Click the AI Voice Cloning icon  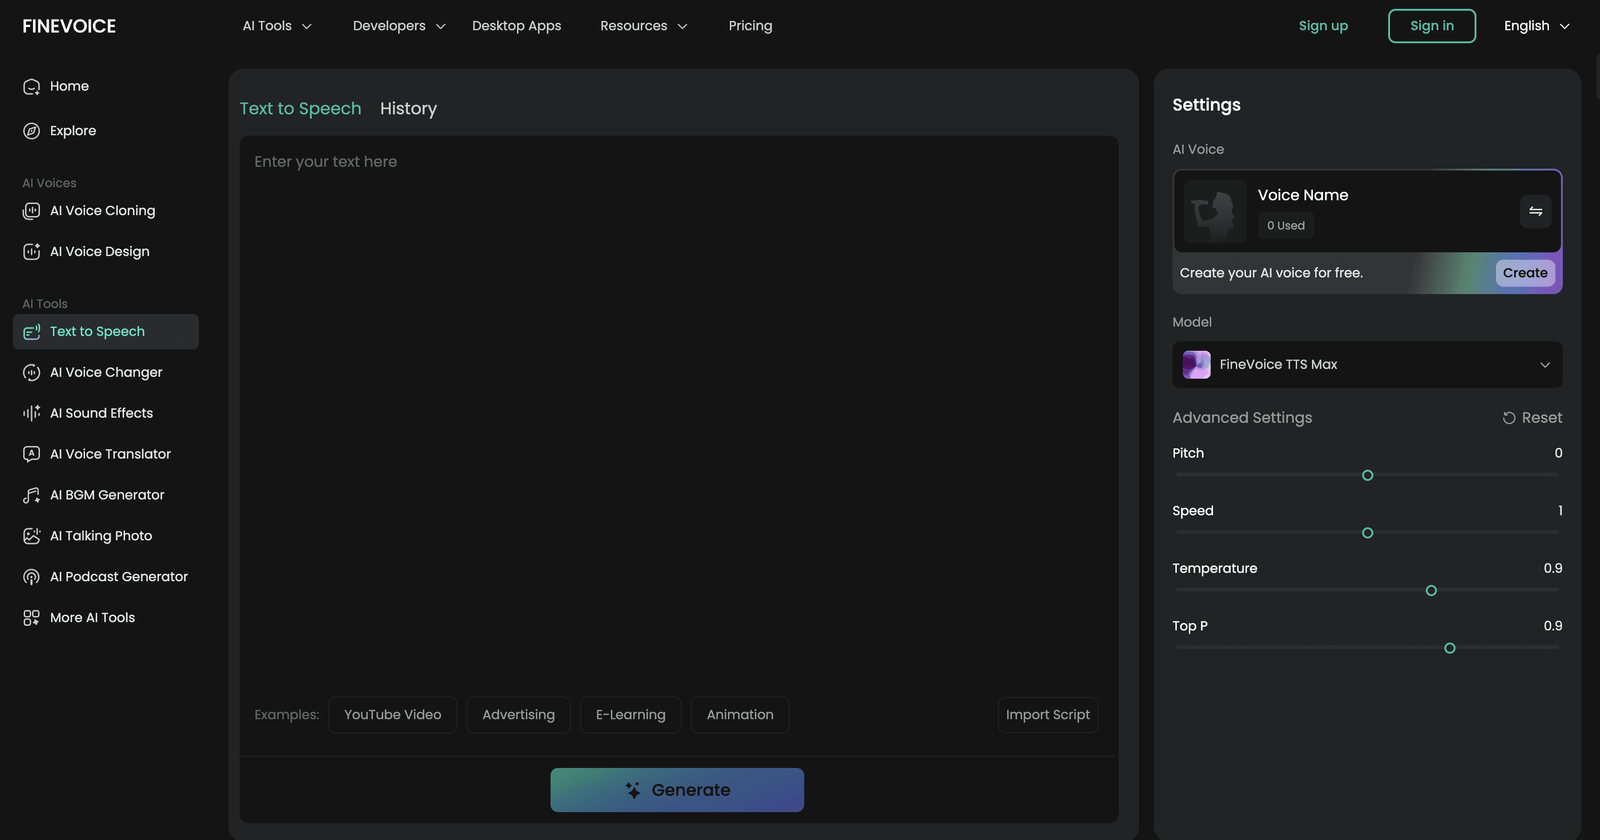[x=31, y=211]
